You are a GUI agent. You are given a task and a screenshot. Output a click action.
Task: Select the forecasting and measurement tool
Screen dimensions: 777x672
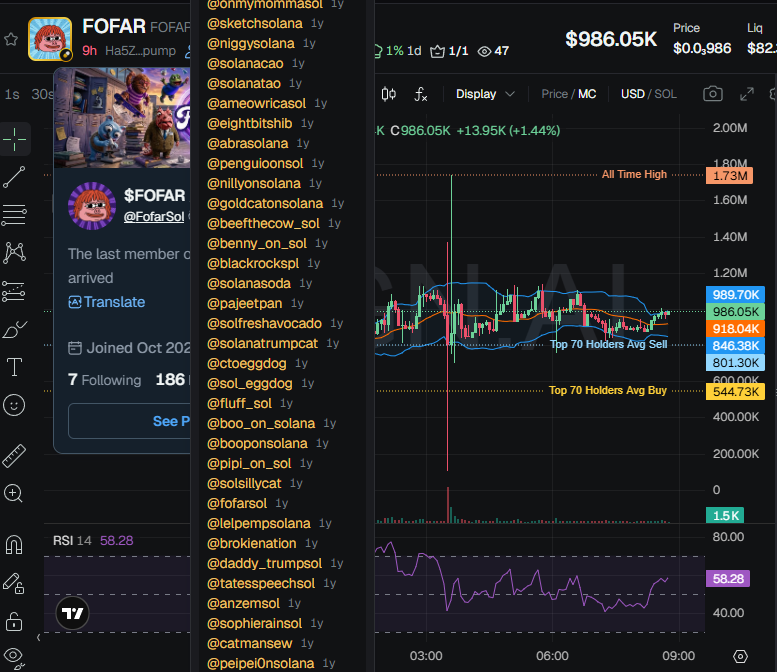point(14,291)
